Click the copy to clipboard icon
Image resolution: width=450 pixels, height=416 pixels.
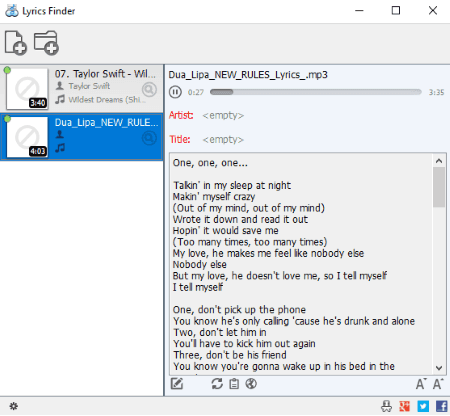[234, 384]
